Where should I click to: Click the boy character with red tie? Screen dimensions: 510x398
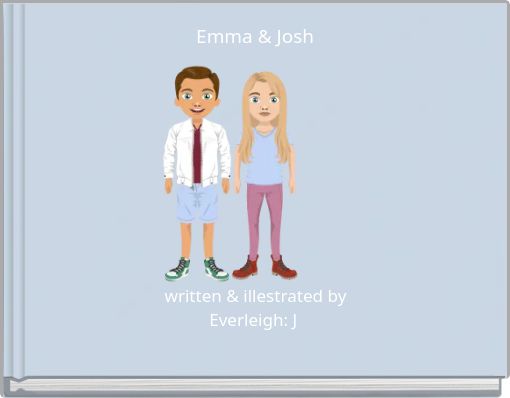point(197,173)
